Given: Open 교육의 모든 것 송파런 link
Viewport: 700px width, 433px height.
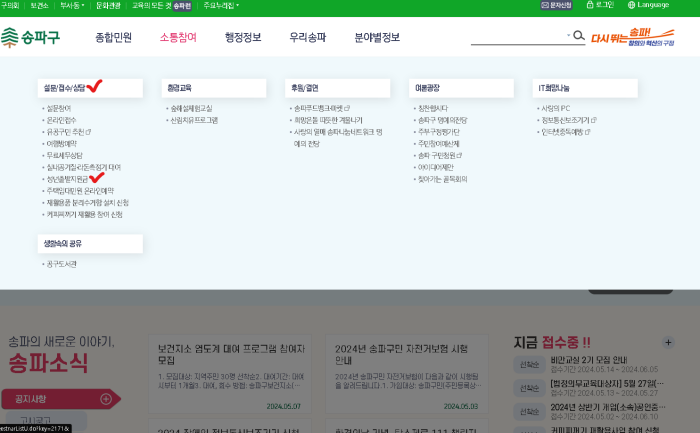Looking at the screenshot, I should [x=162, y=5].
